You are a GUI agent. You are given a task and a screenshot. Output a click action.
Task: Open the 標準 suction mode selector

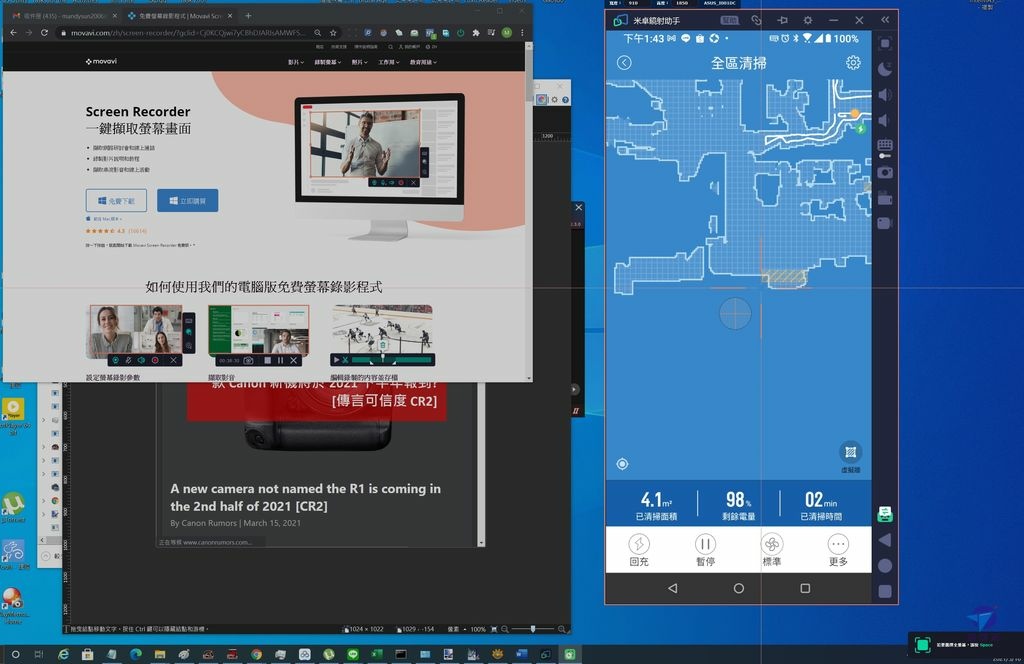(x=772, y=550)
